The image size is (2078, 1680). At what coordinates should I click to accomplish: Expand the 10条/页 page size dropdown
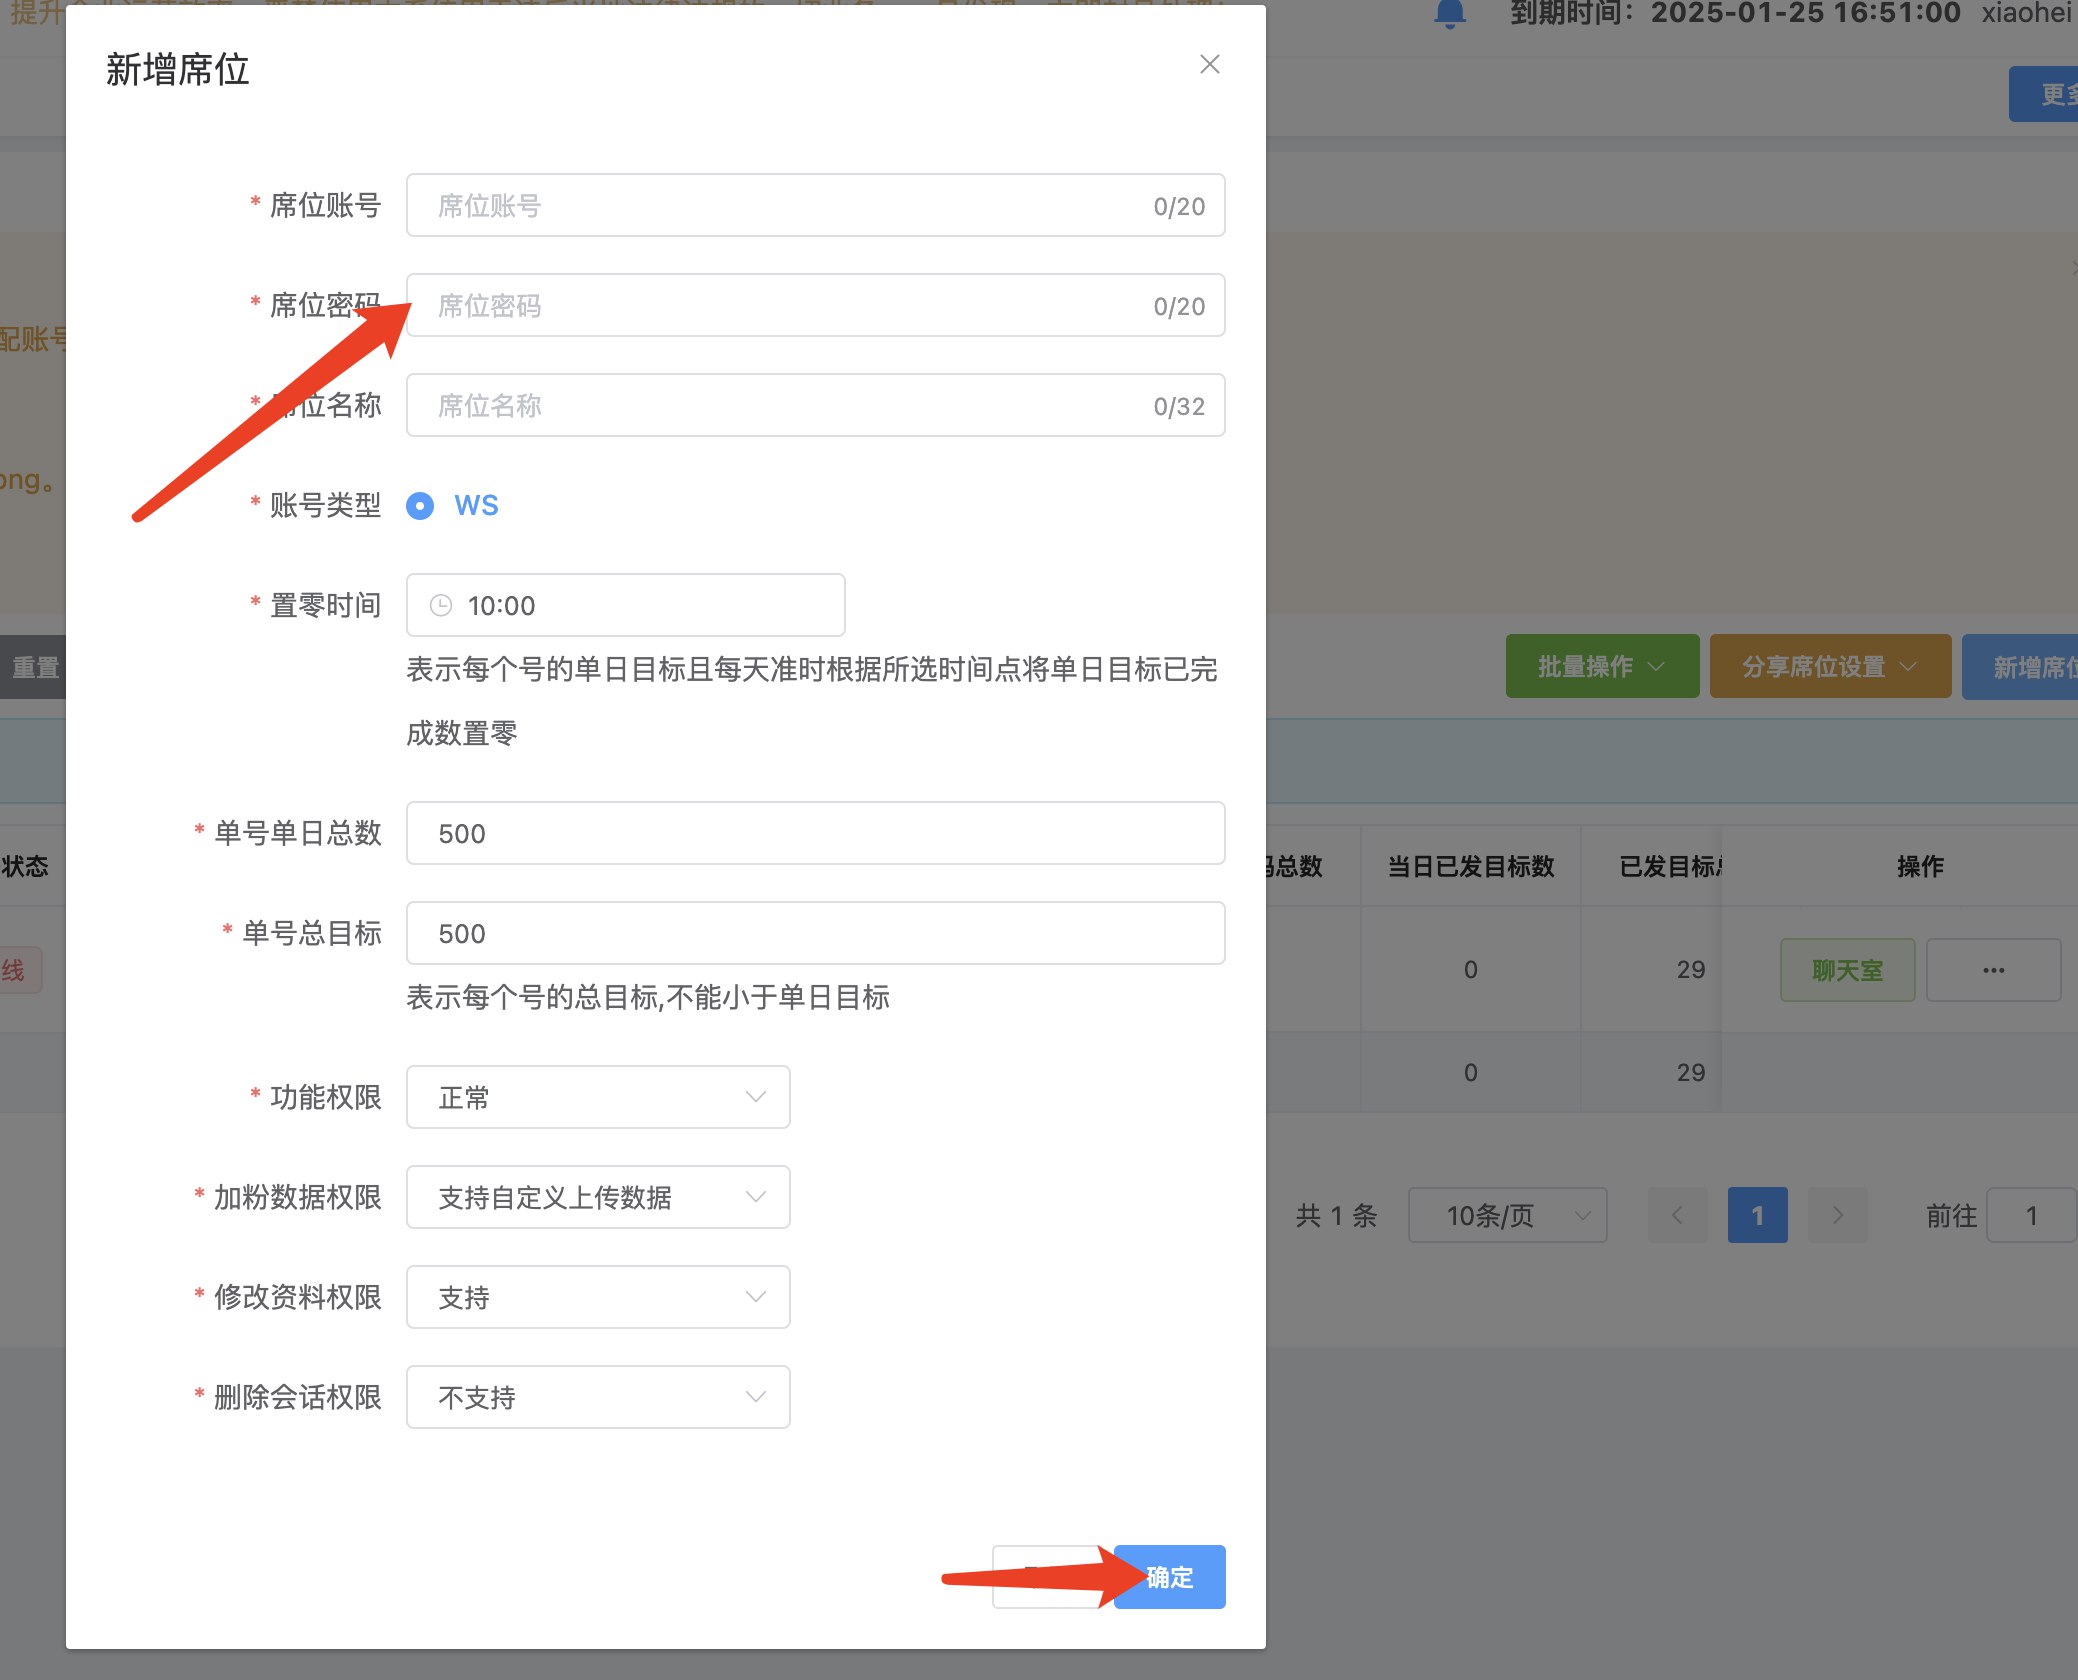(x=1506, y=1215)
